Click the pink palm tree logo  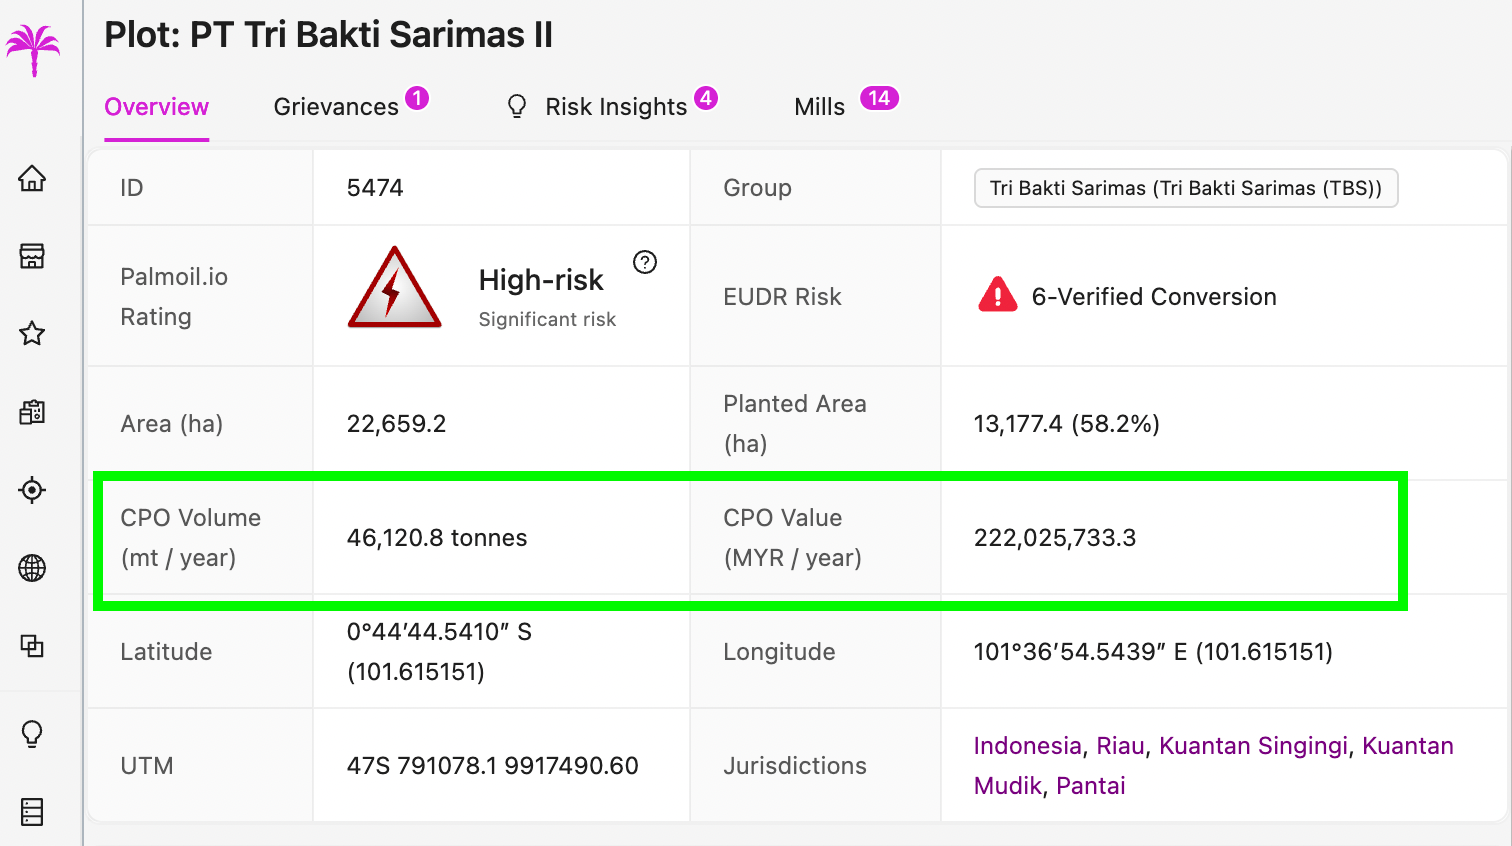[x=33, y=49]
